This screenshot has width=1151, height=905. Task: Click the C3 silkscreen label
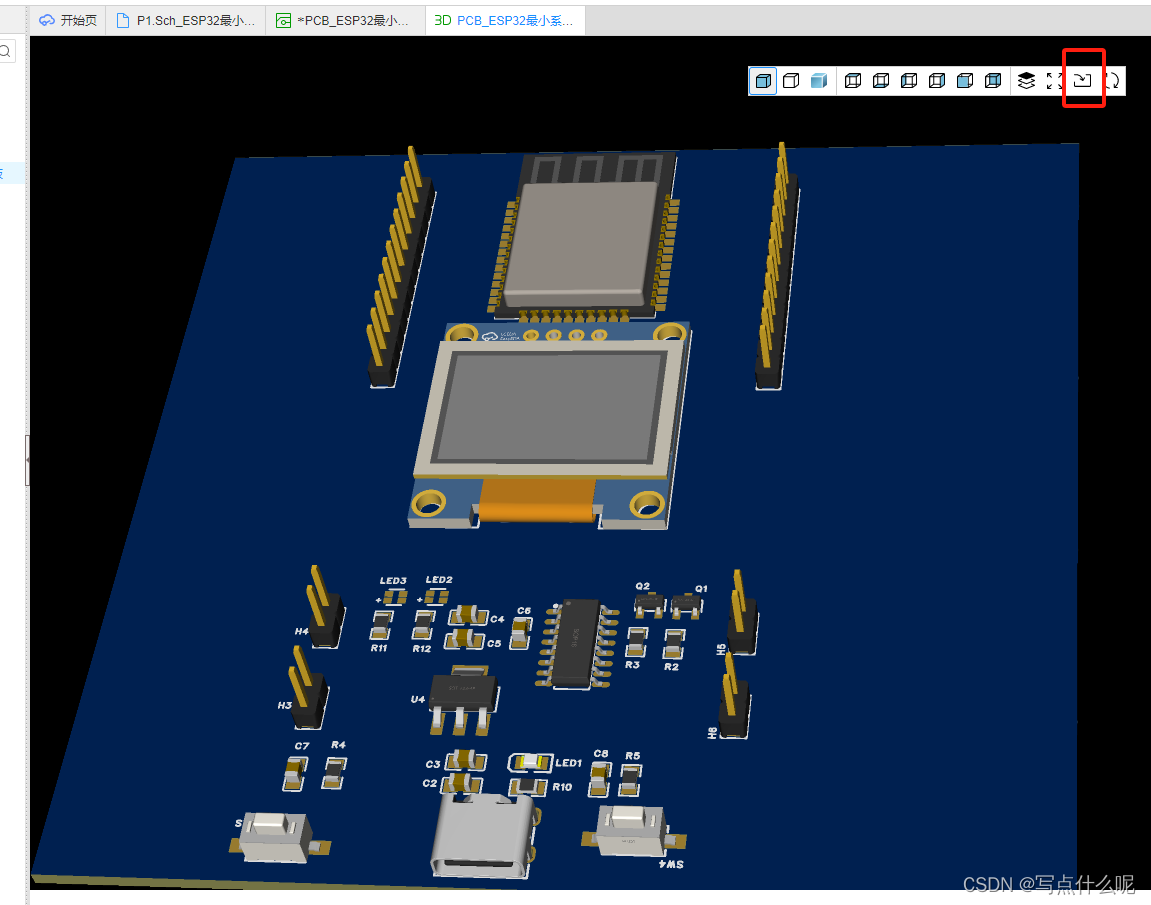(x=433, y=764)
